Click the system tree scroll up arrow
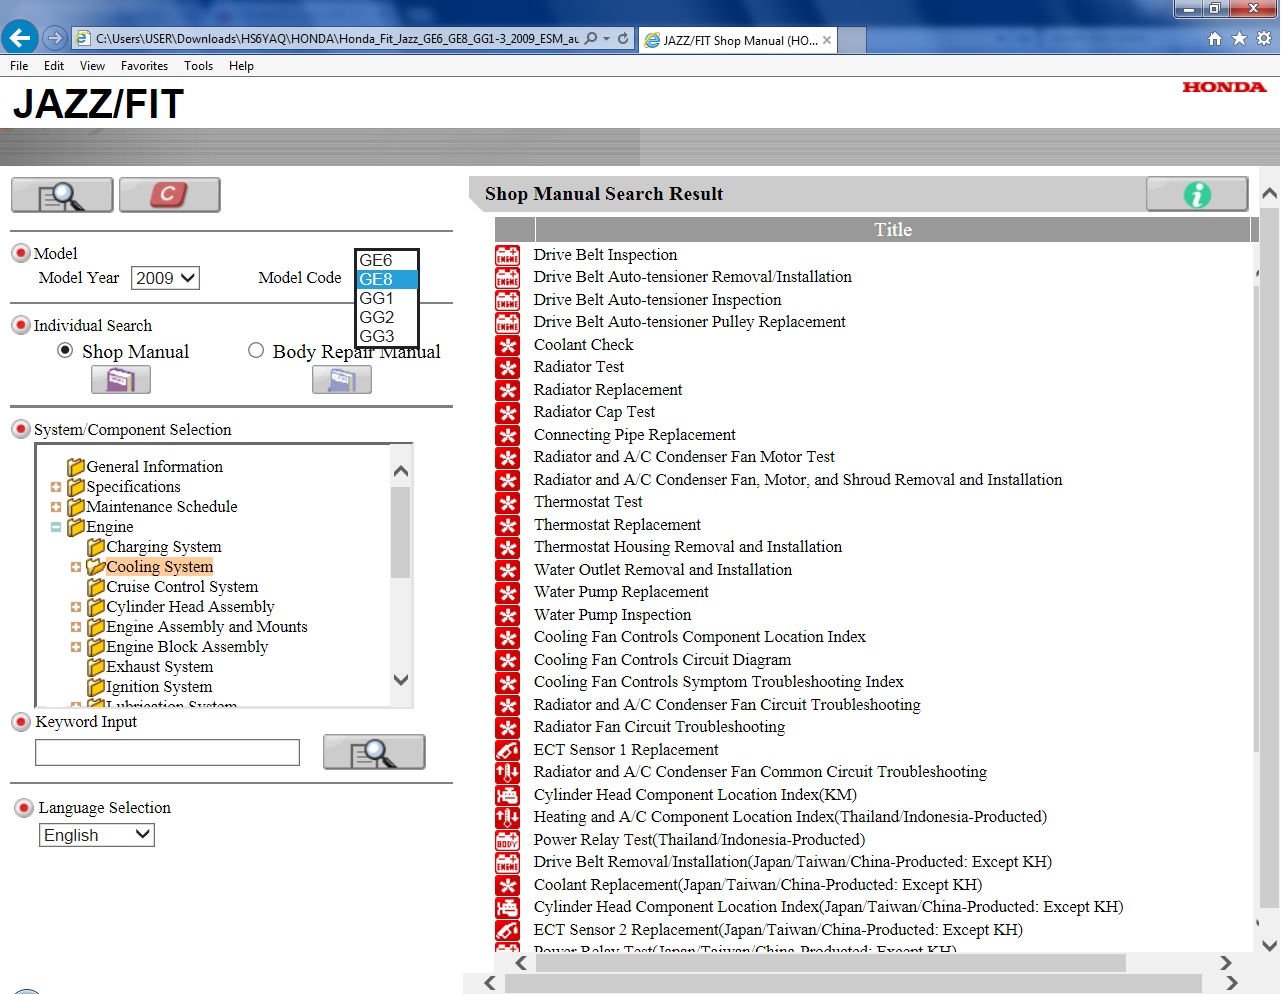1282x994 pixels. (401, 471)
